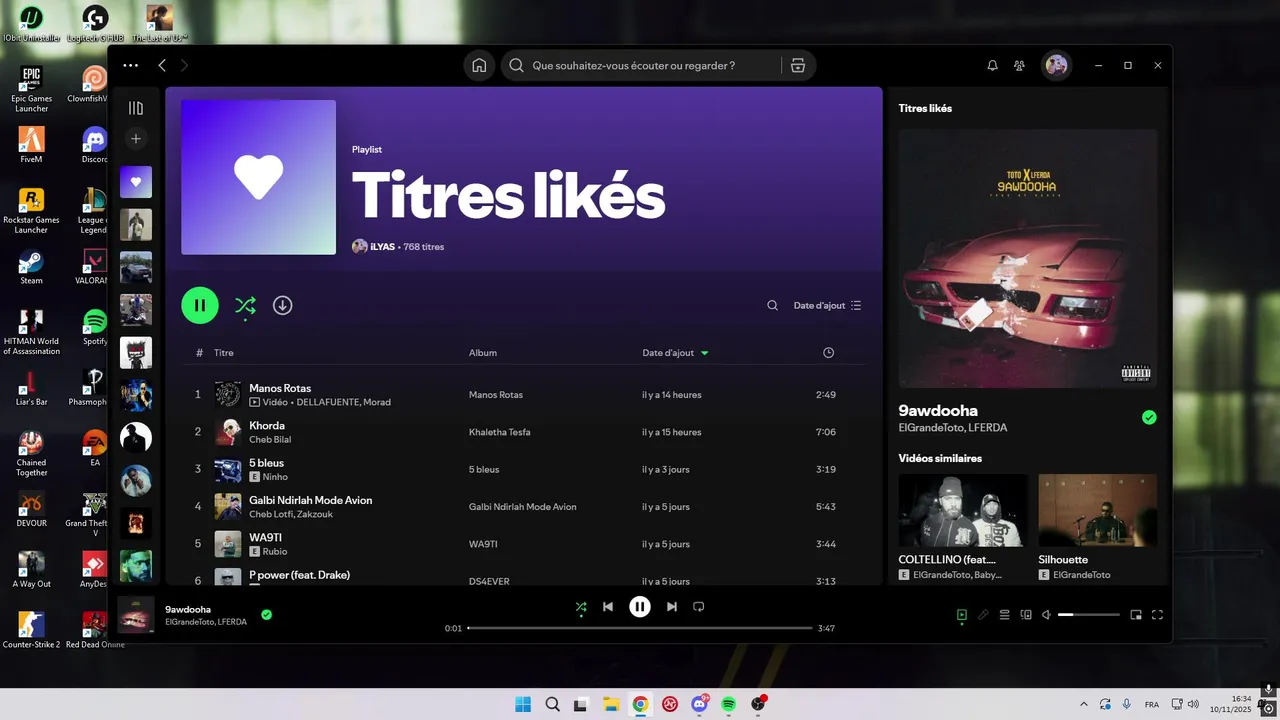Select WA9TI track title
Viewport: 1280px width, 720px height.
pyautogui.click(x=265, y=537)
